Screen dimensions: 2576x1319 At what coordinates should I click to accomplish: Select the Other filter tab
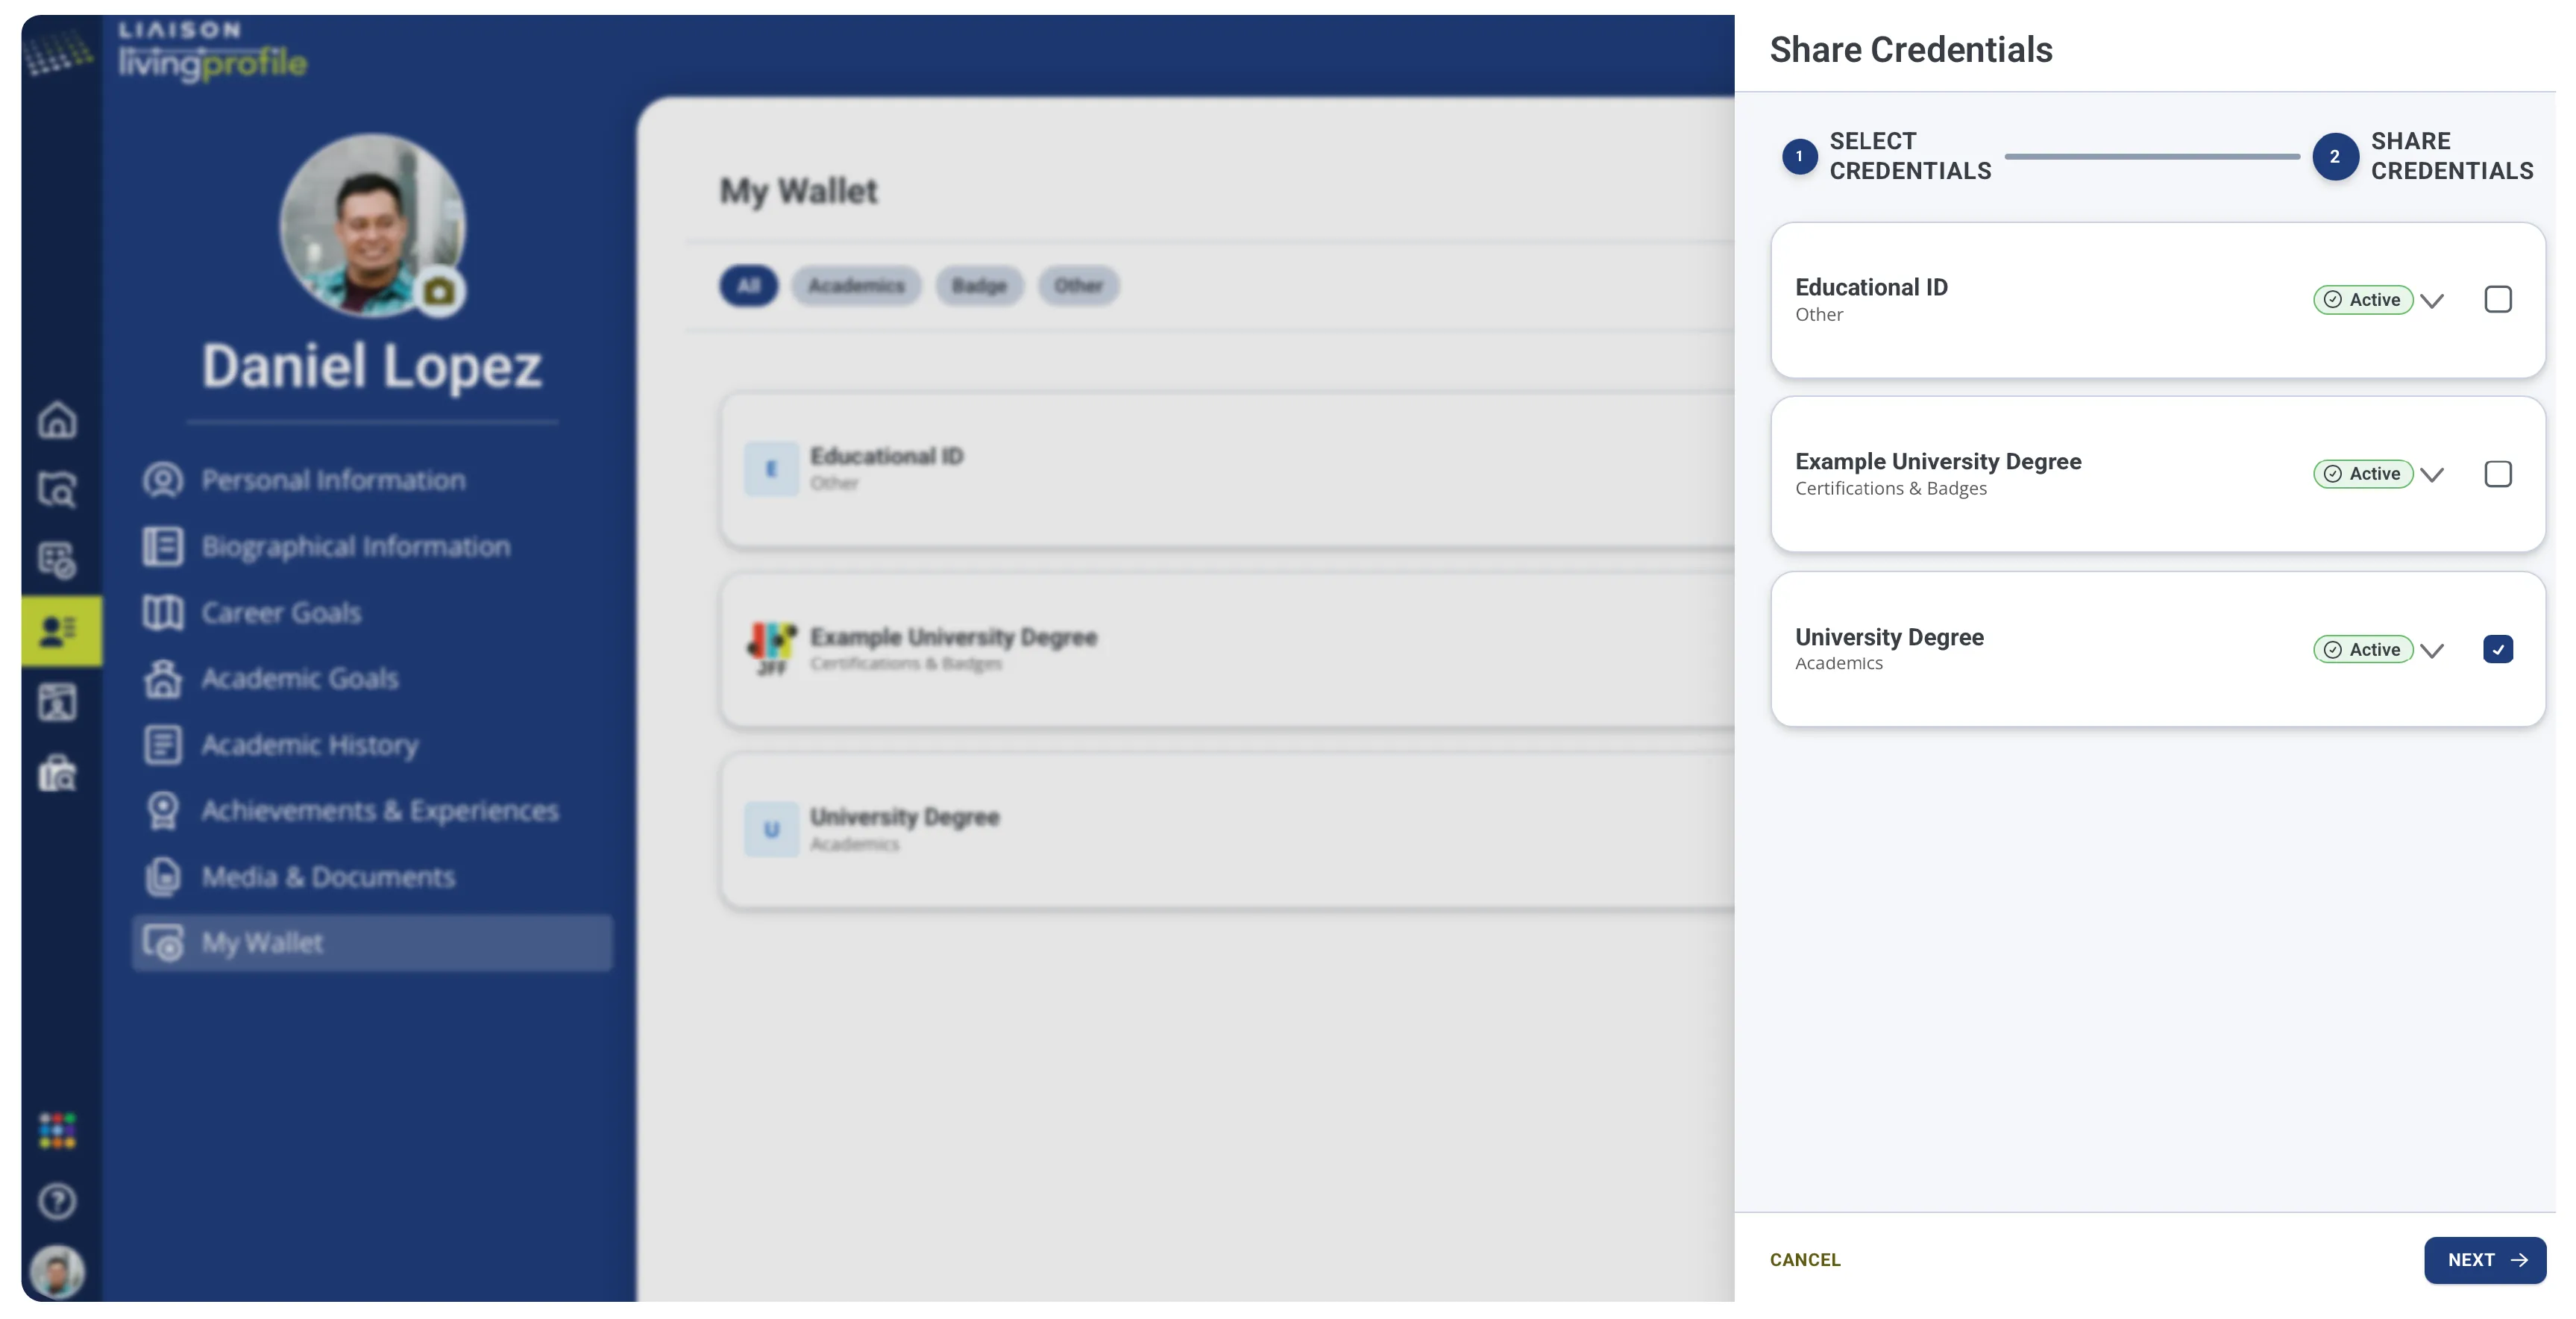point(1078,286)
